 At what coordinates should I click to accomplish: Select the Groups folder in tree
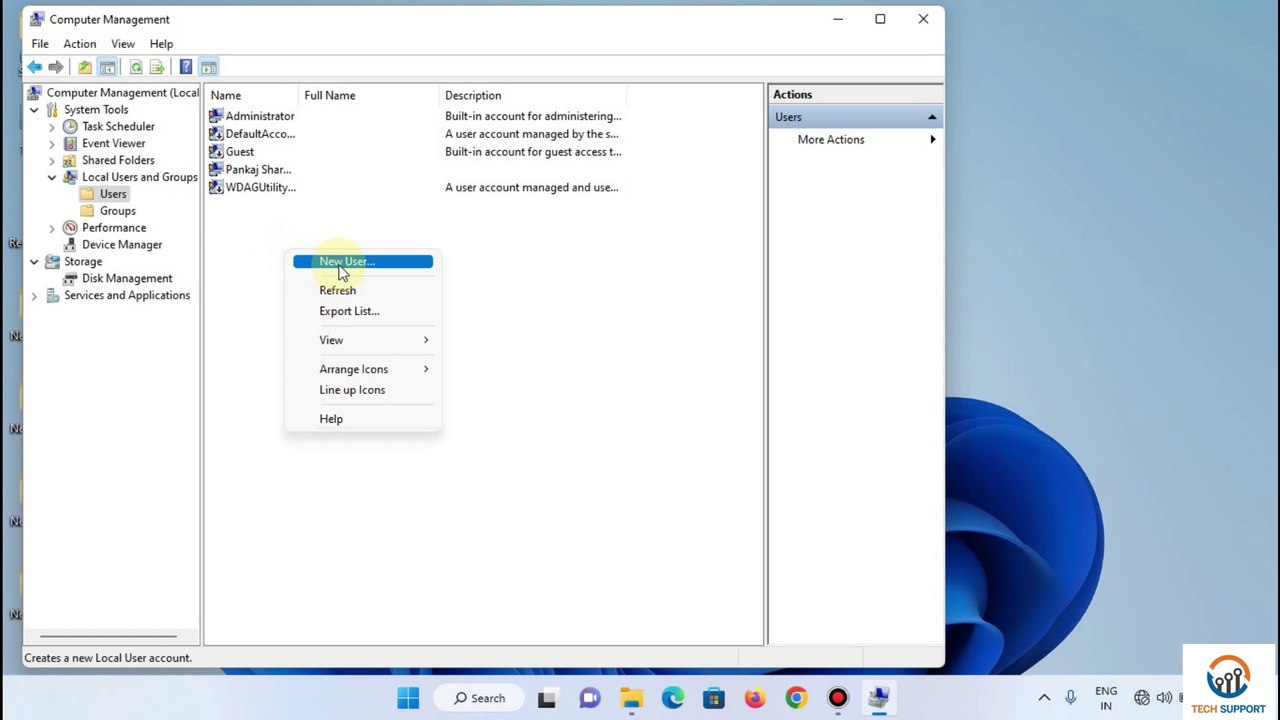(x=117, y=211)
